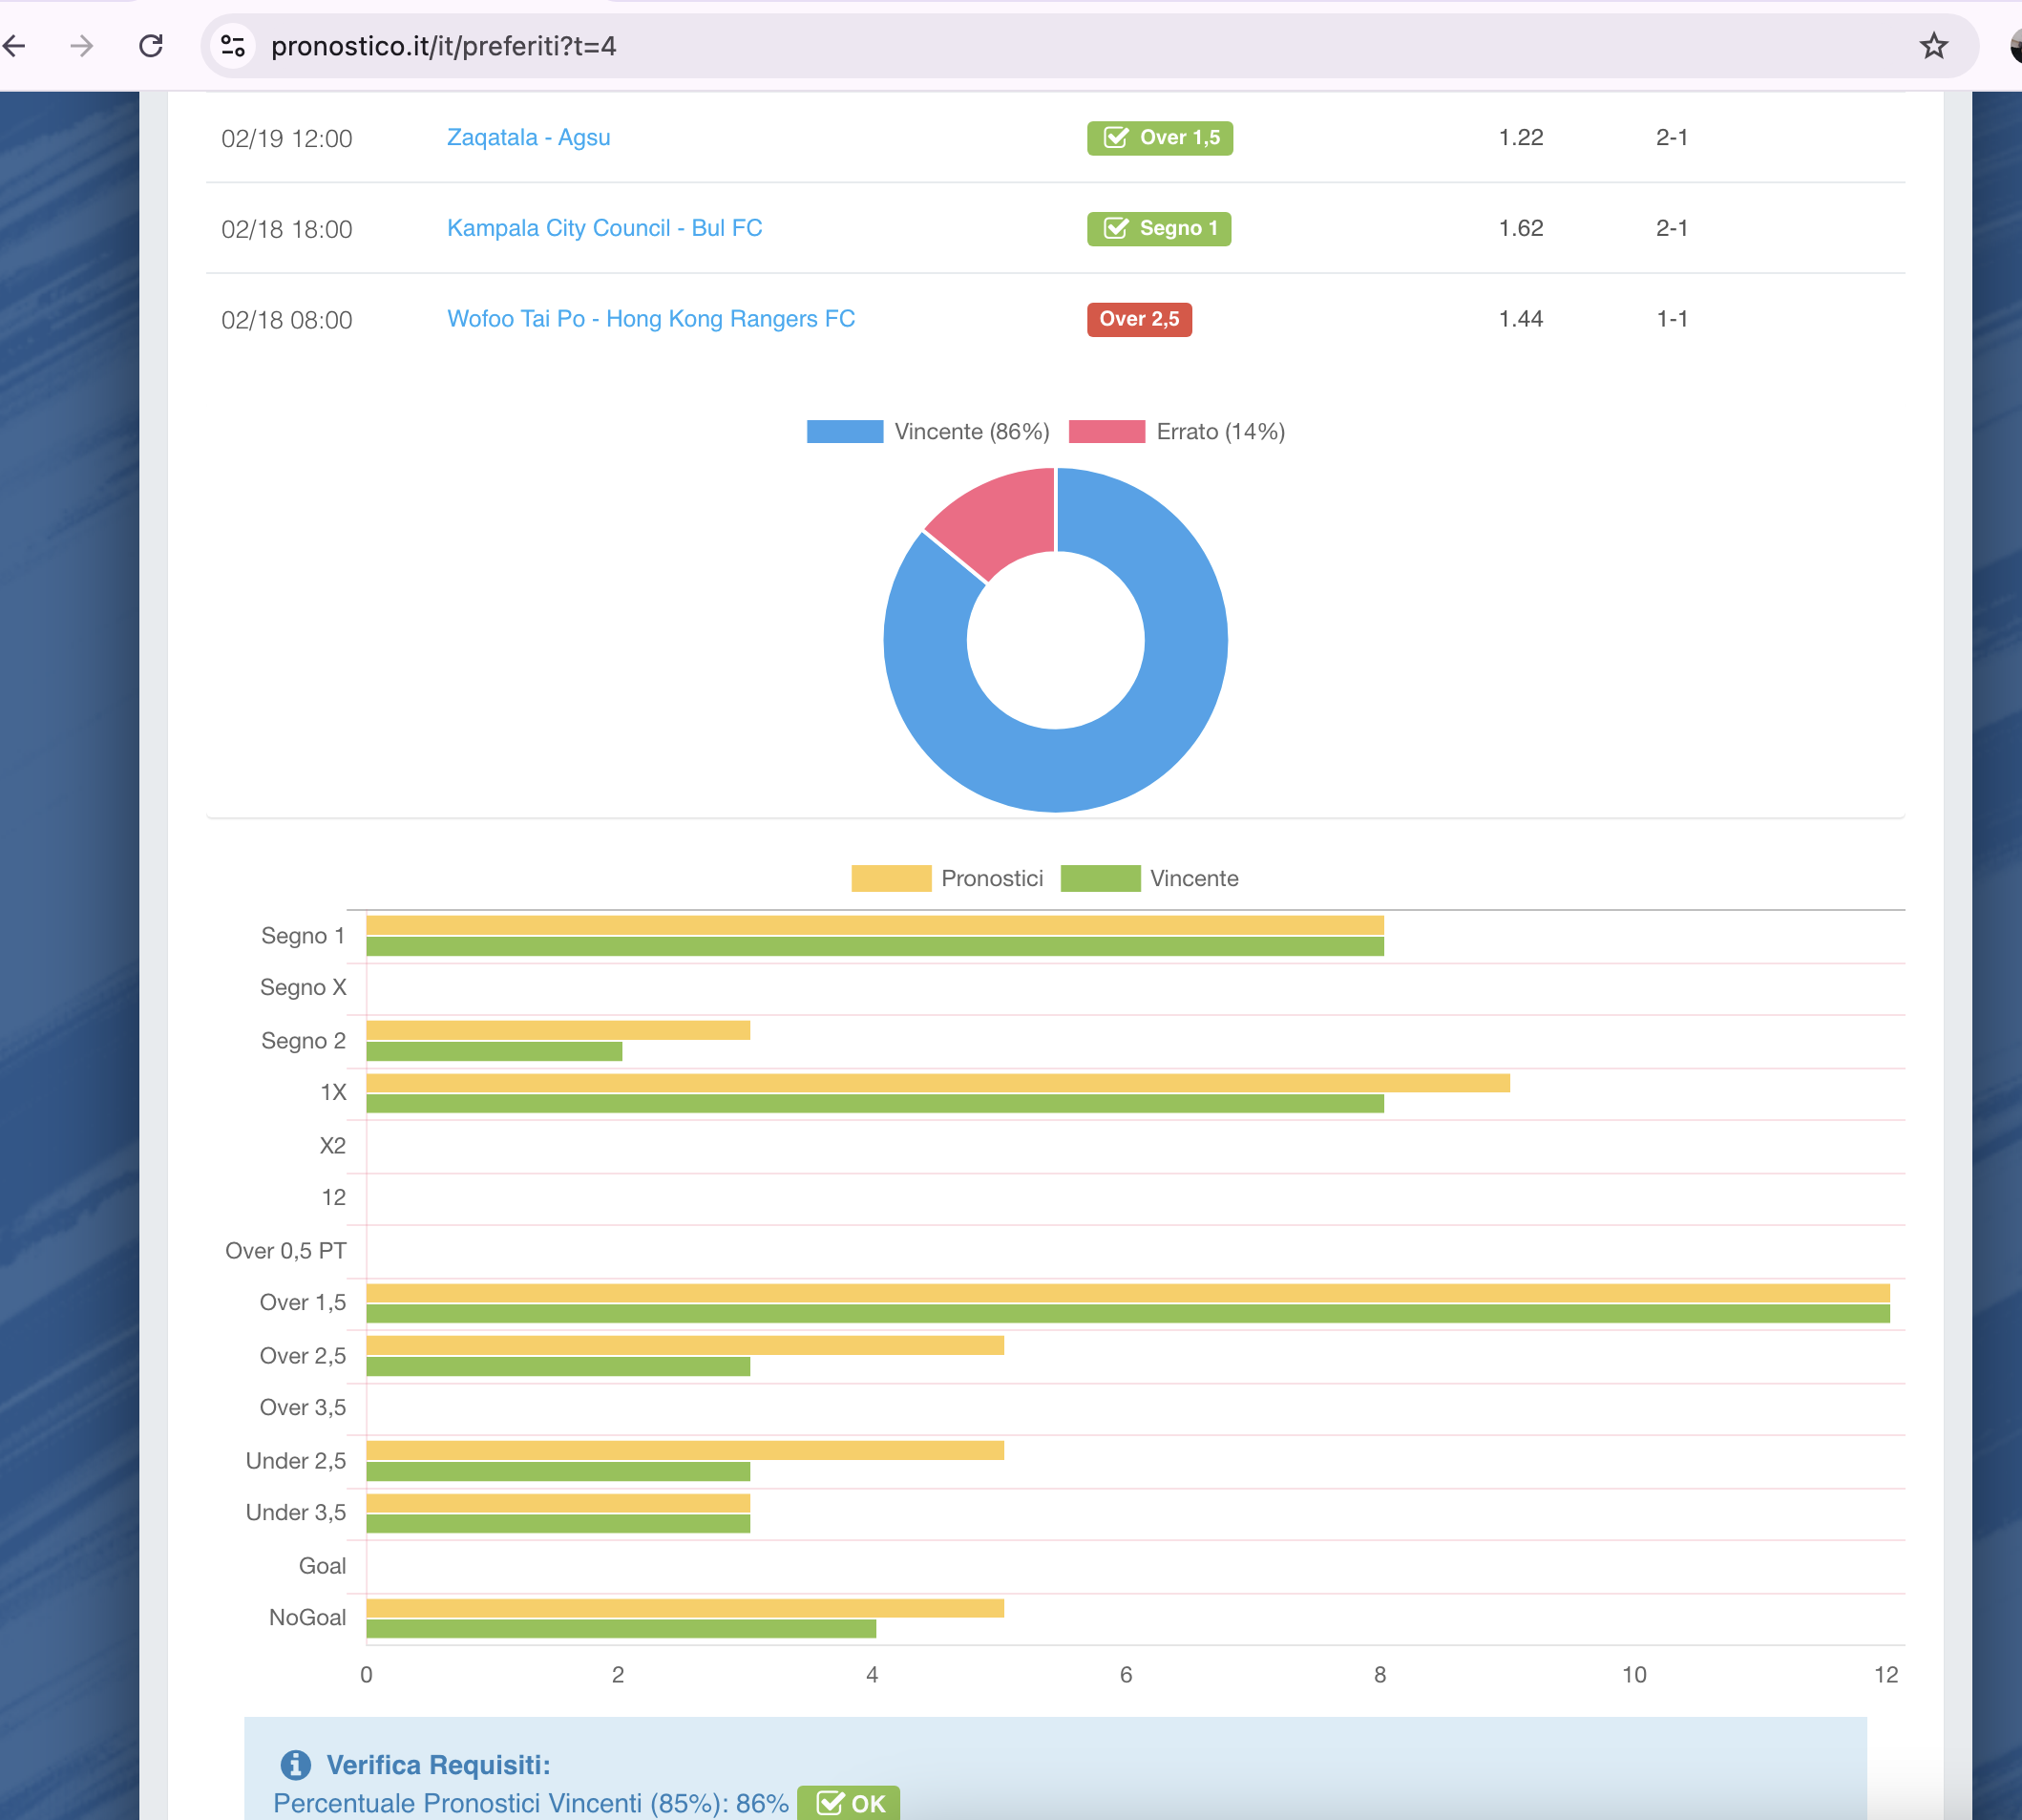Bookmark page with the star icon
This screenshot has height=1820, width=2022.
click(x=1933, y=46)
